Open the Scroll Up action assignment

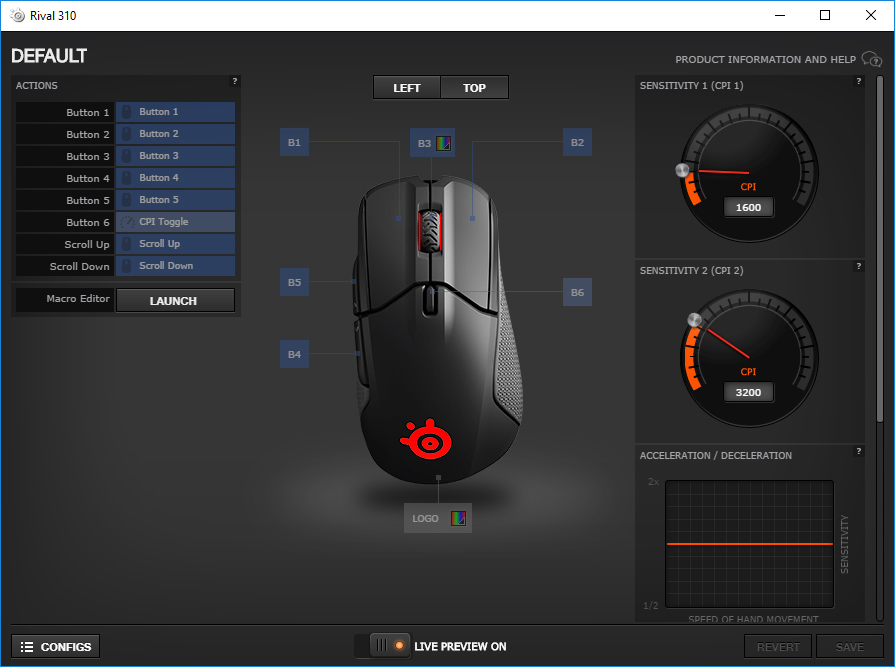pyautogui.click(x=175, y=244)
